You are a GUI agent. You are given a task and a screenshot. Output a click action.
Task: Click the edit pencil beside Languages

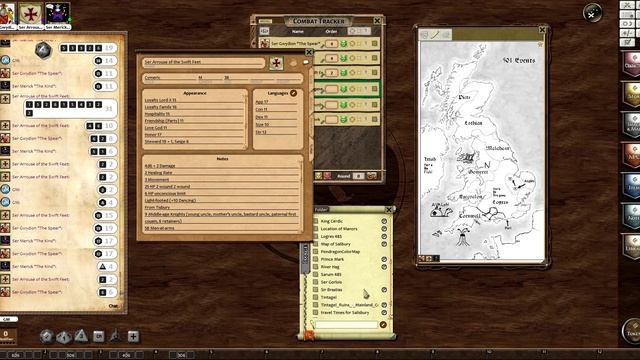click(x=293, y=93)
